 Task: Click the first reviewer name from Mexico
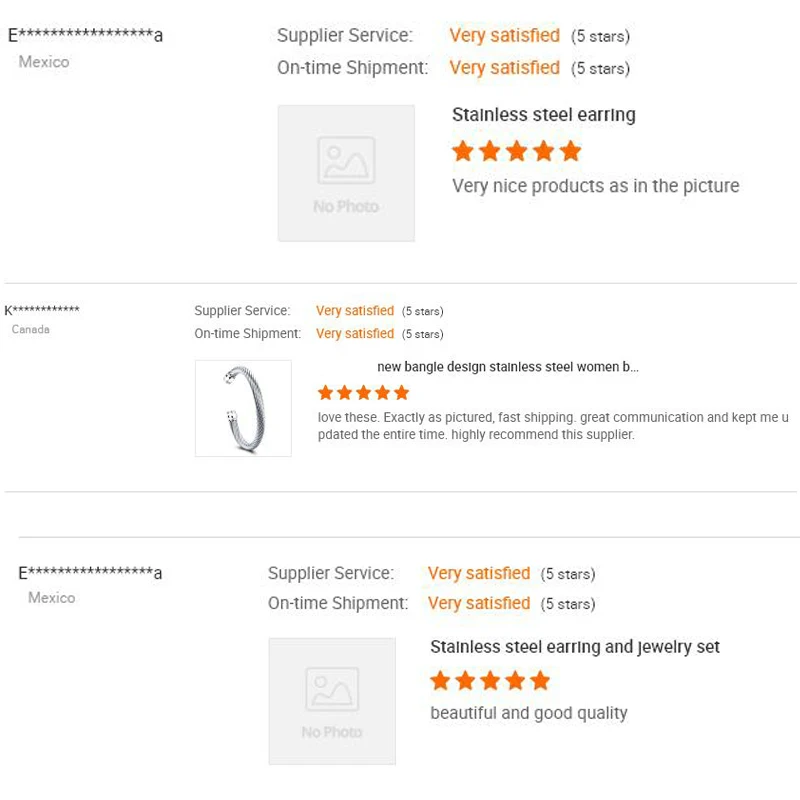point(85,36)
